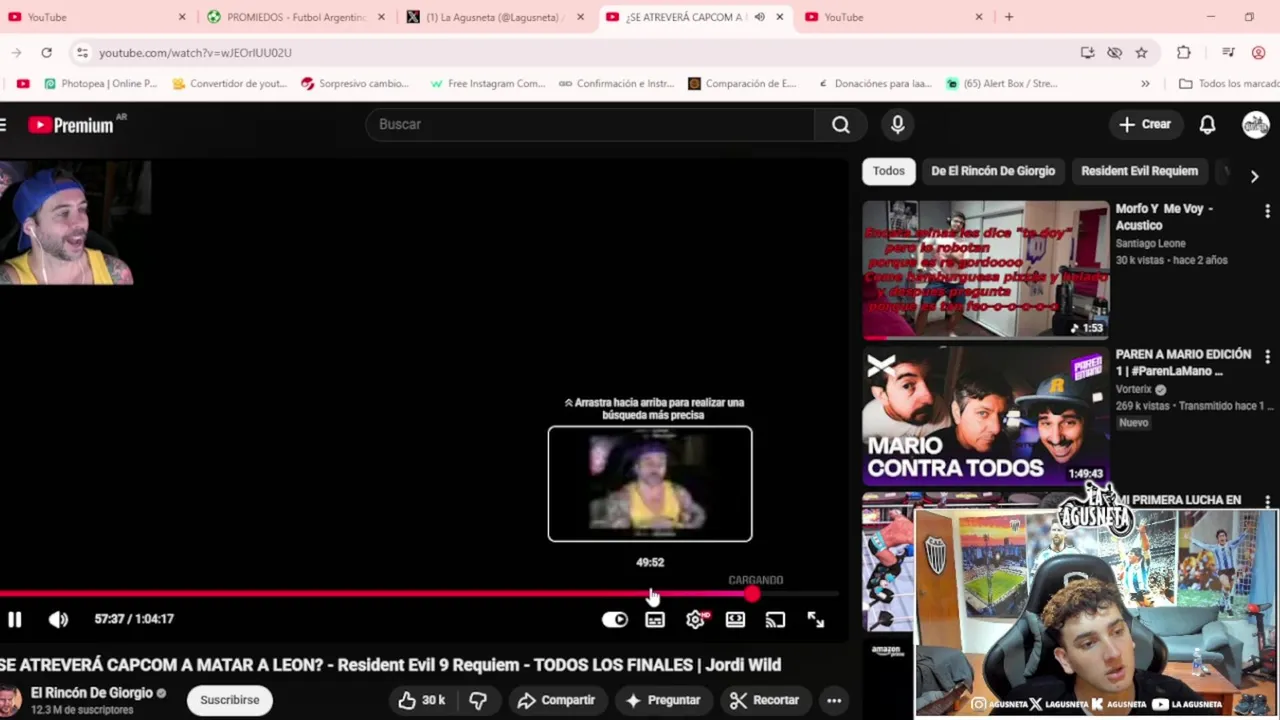This screenshot has height=720, width=1280.
Task: Open notifications bell
Action: pos(1207,124)
